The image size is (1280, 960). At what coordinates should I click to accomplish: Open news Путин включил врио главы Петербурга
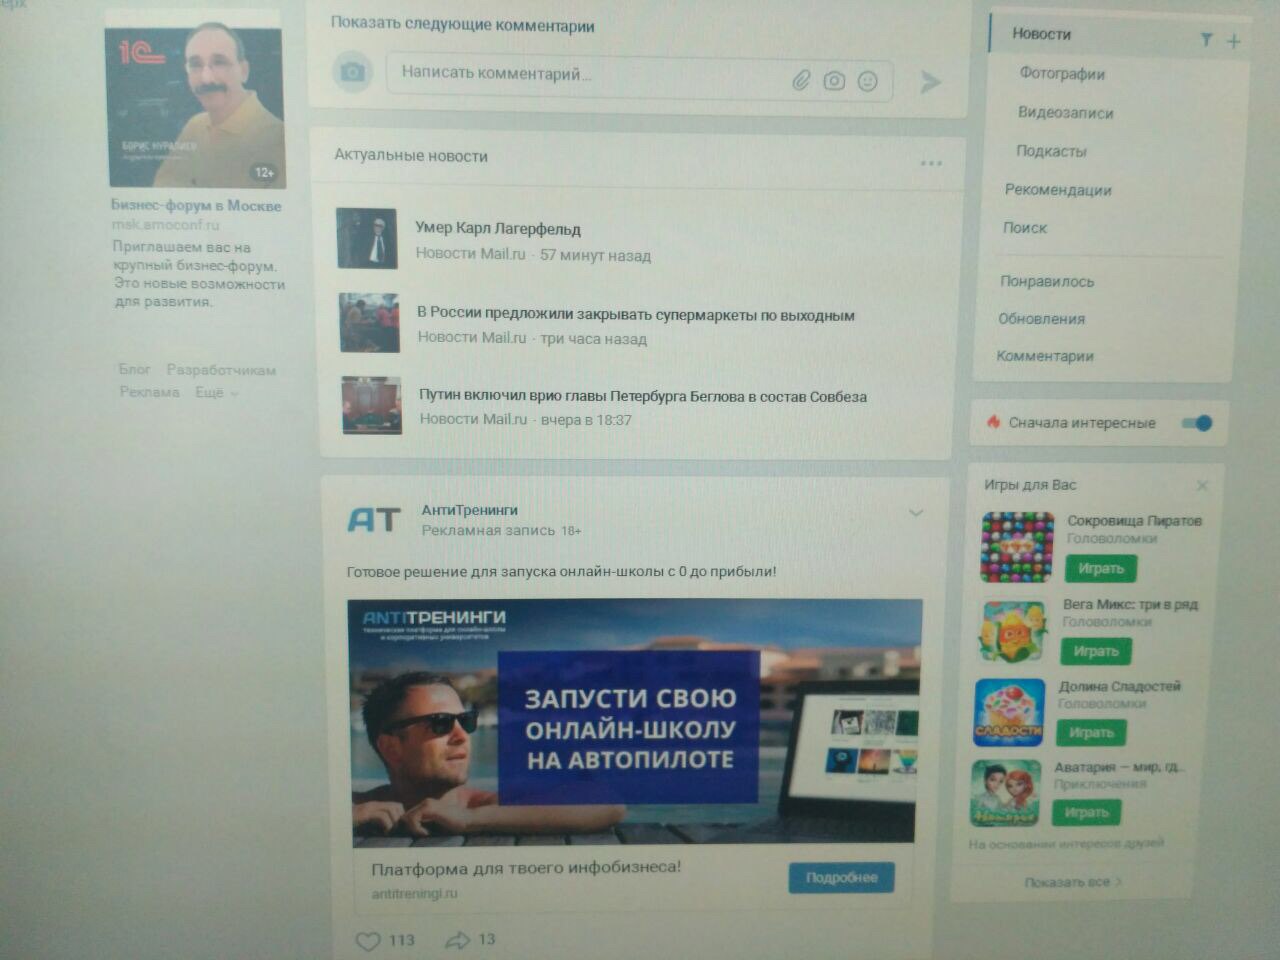(643, 396)
